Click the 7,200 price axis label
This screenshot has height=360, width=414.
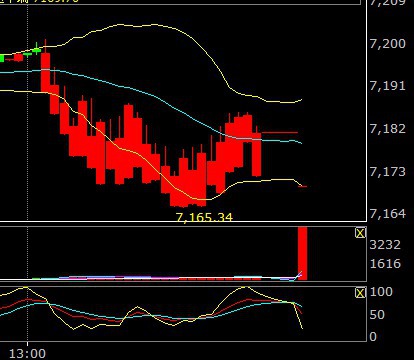pyautogui.click(x=388, y=44)
